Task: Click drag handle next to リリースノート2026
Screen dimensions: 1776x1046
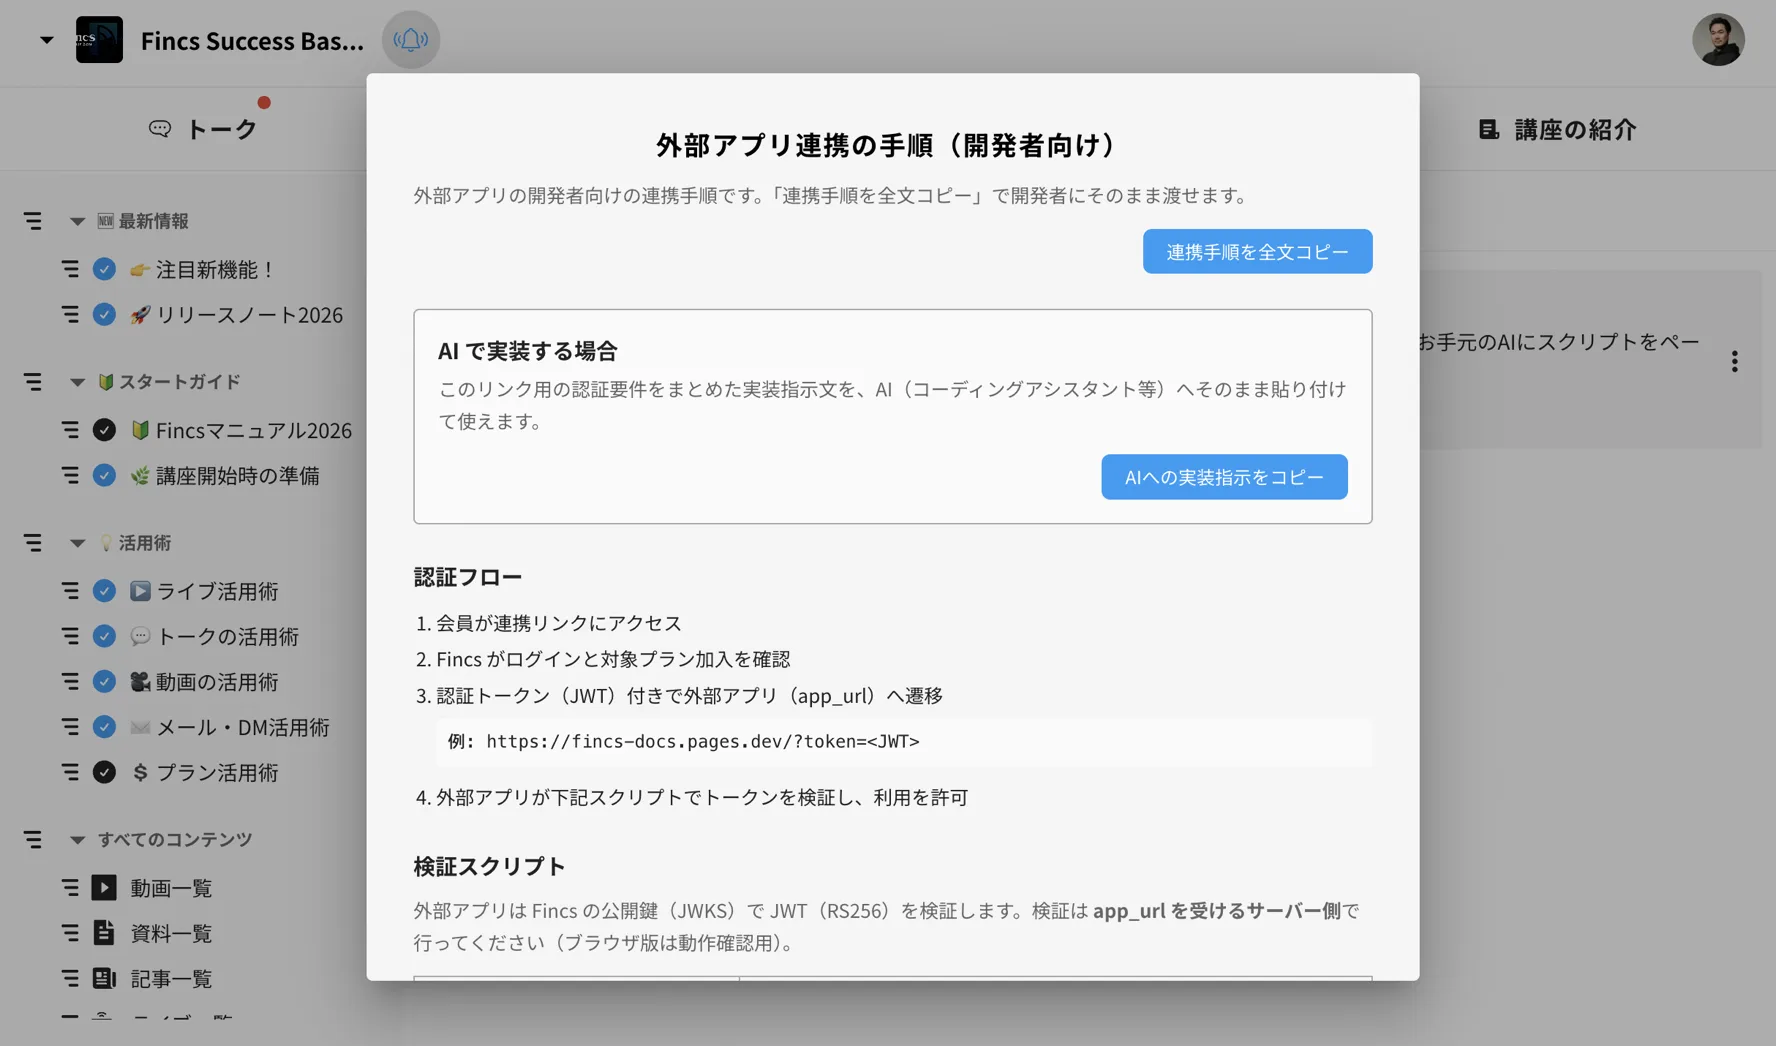Action: (x=70, y=314)
